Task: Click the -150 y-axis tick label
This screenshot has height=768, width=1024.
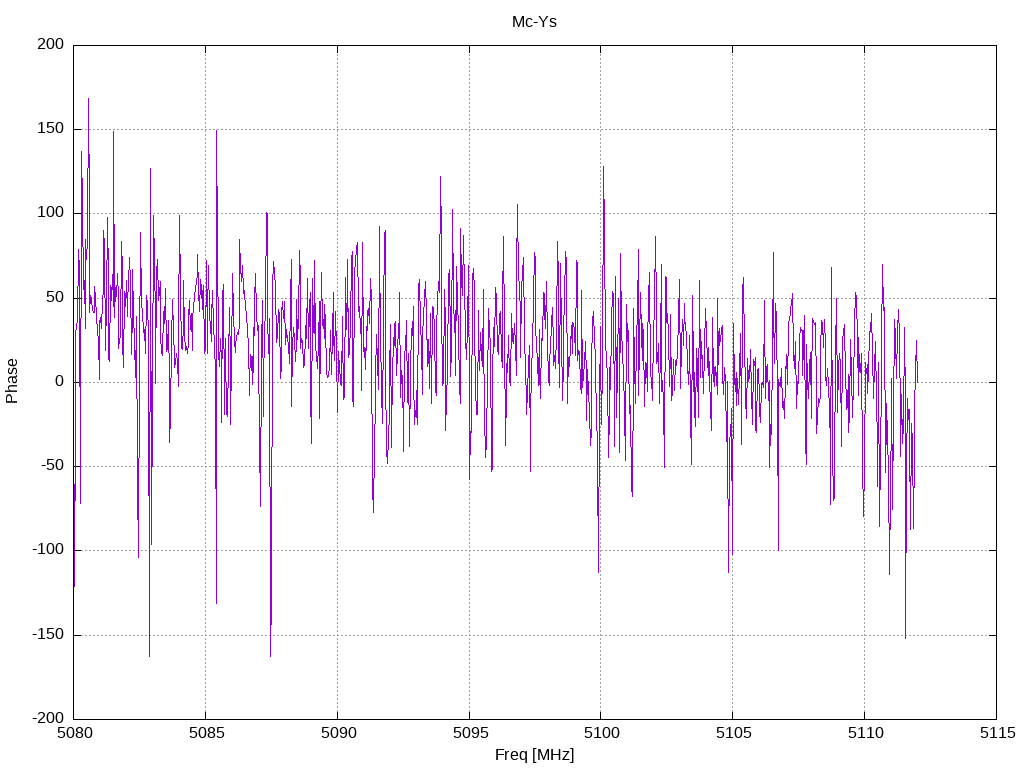Action: point(48,634)
